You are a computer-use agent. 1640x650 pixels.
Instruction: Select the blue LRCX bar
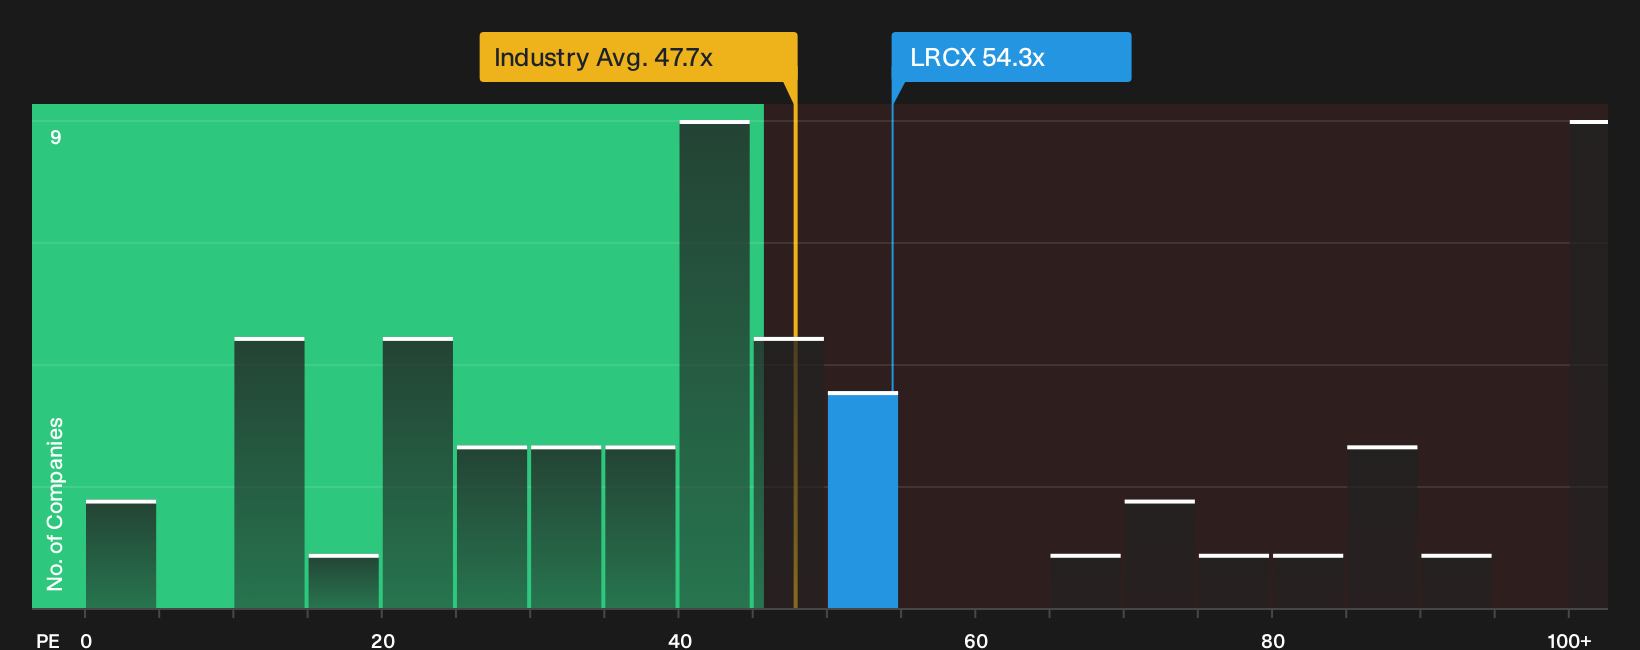pos(863,500)
